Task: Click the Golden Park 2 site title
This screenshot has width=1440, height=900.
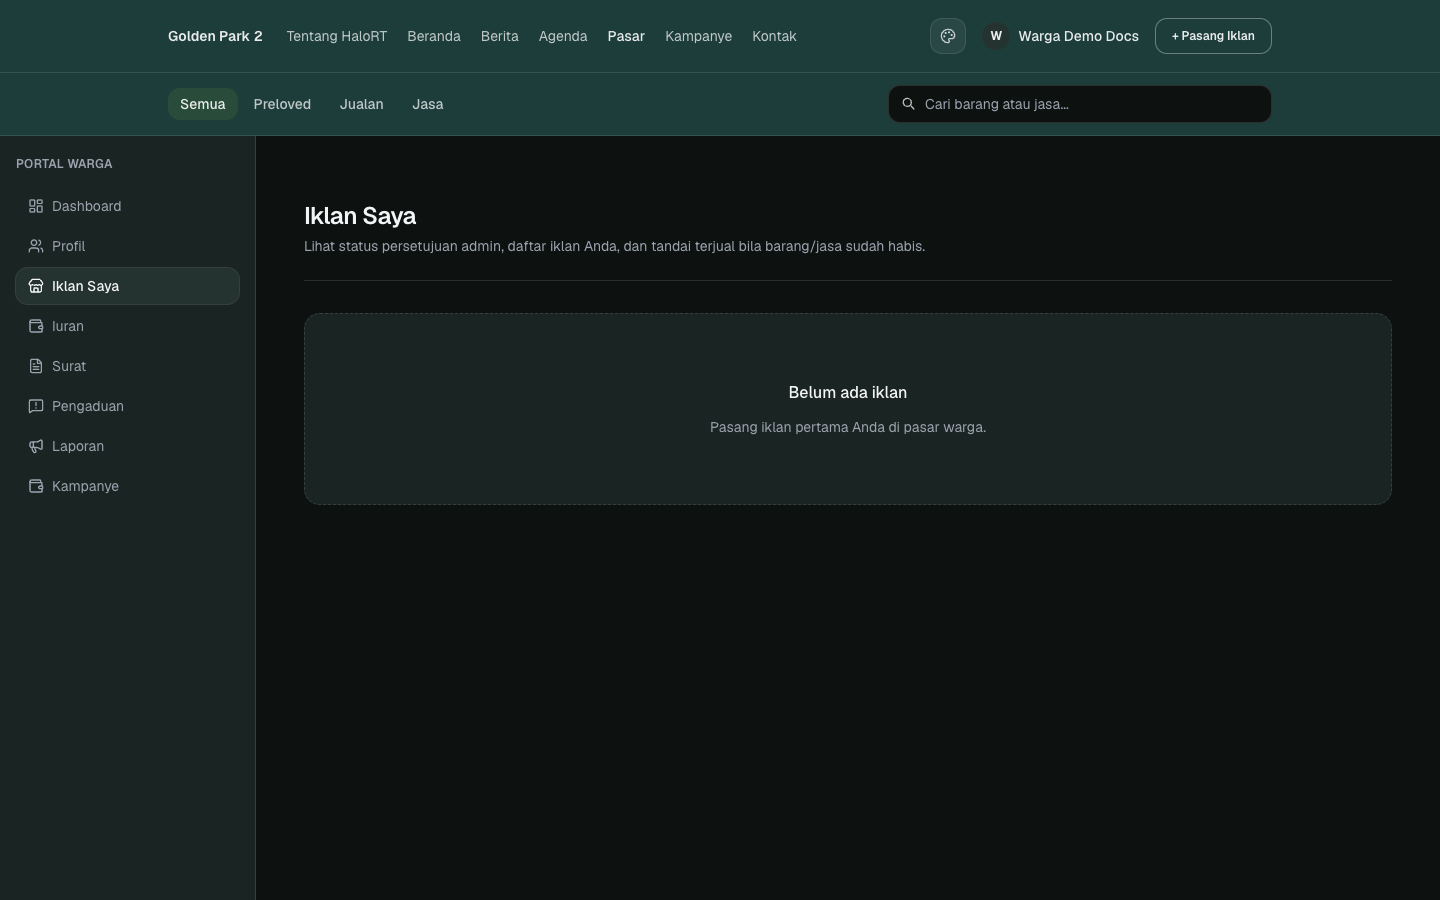Action: pyautogui.click(x=215, y=36)
